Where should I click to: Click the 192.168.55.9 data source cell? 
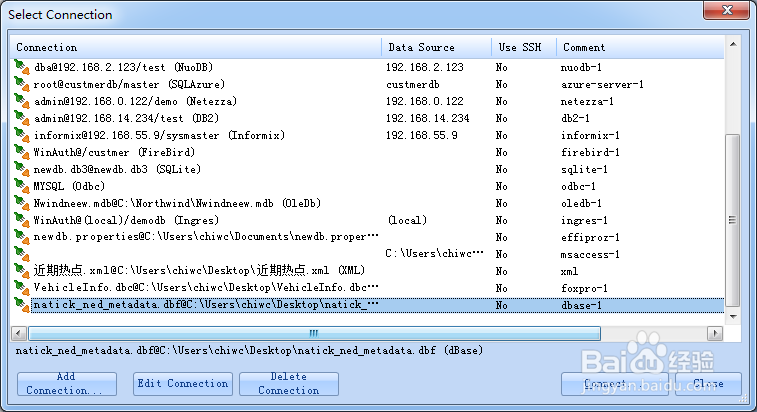[x=421, y=135]
